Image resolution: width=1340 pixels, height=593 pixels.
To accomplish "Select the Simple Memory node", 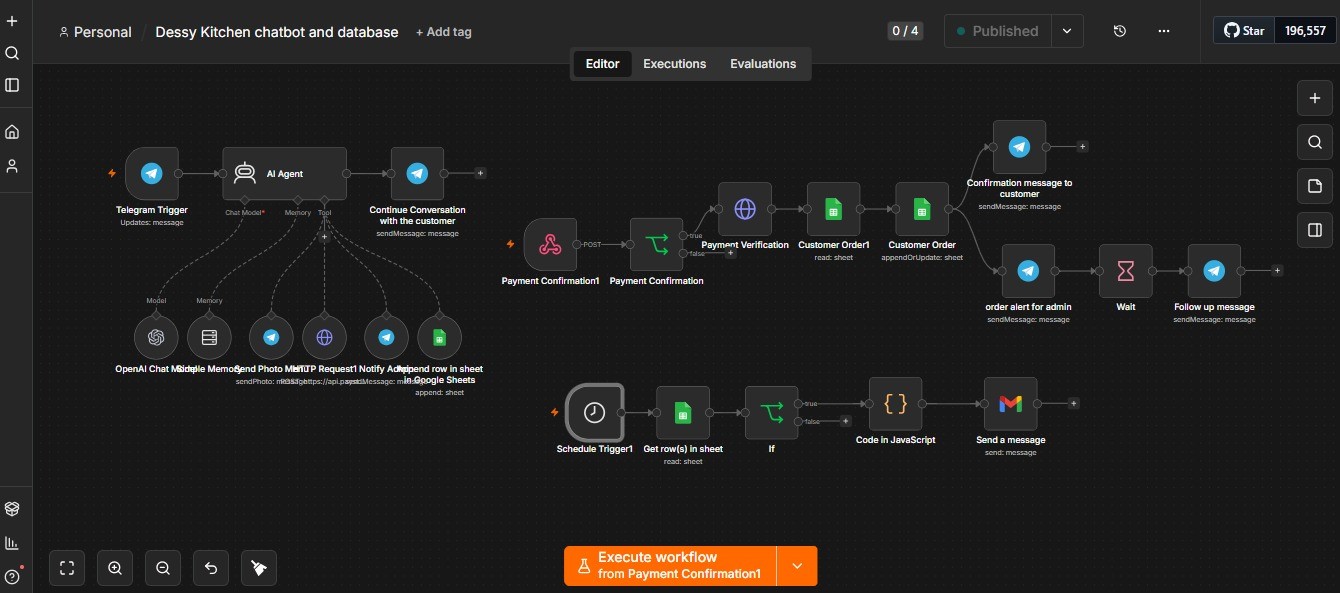I will [x=209, y=338].
